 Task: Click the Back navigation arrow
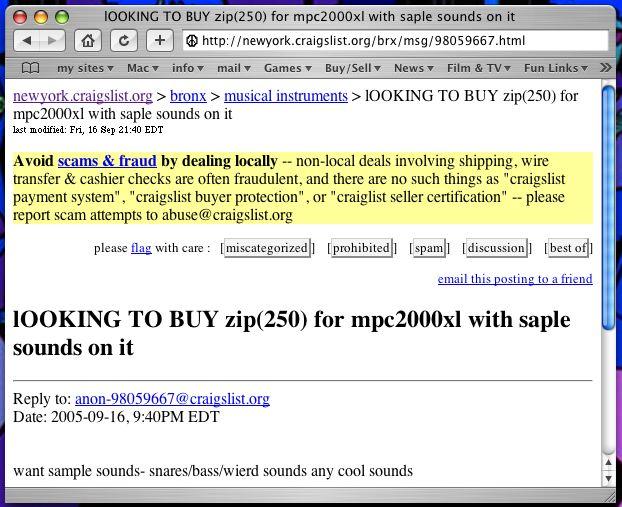27,41
